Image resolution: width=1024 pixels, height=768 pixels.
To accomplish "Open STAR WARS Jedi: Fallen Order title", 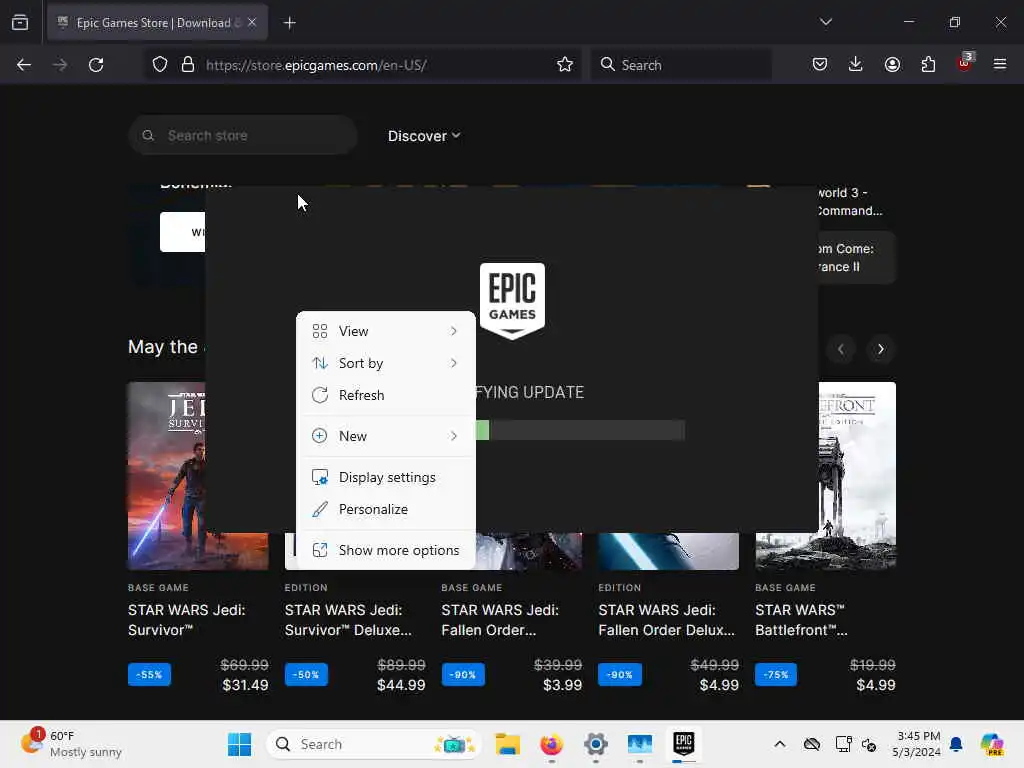I will [x=500, y=620].
